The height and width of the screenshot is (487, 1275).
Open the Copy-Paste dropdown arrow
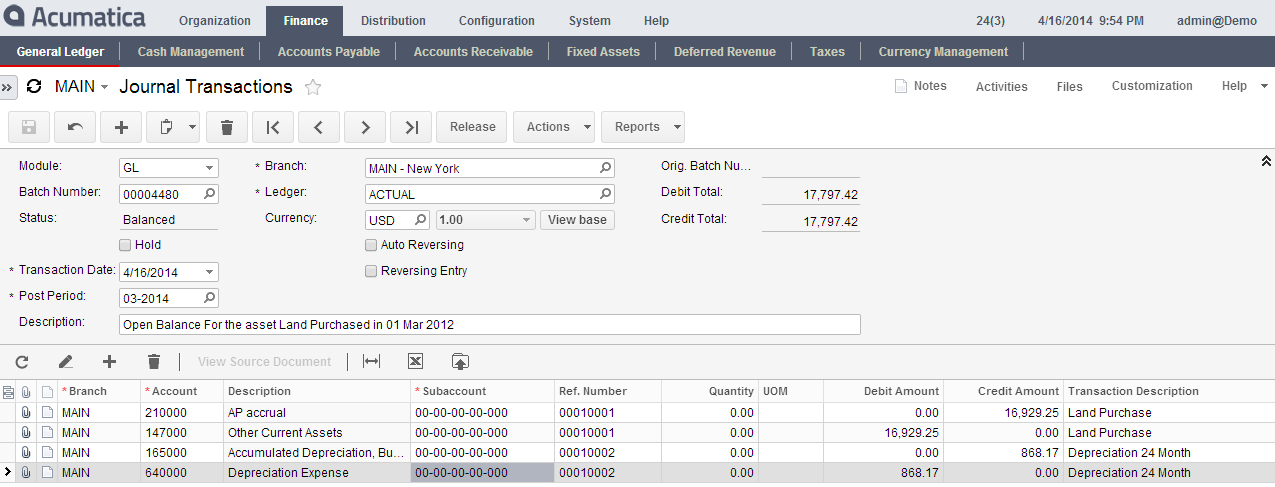193,127
